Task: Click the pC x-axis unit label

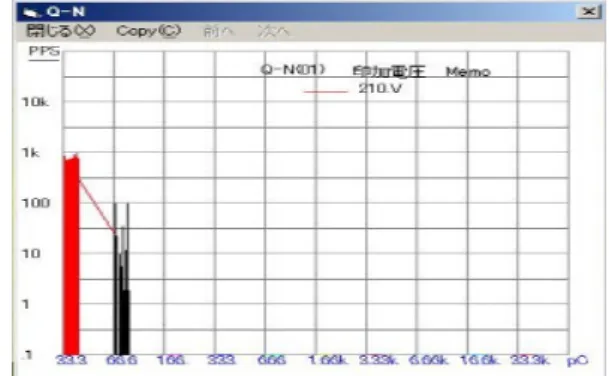Action: [x=578, y=361]
